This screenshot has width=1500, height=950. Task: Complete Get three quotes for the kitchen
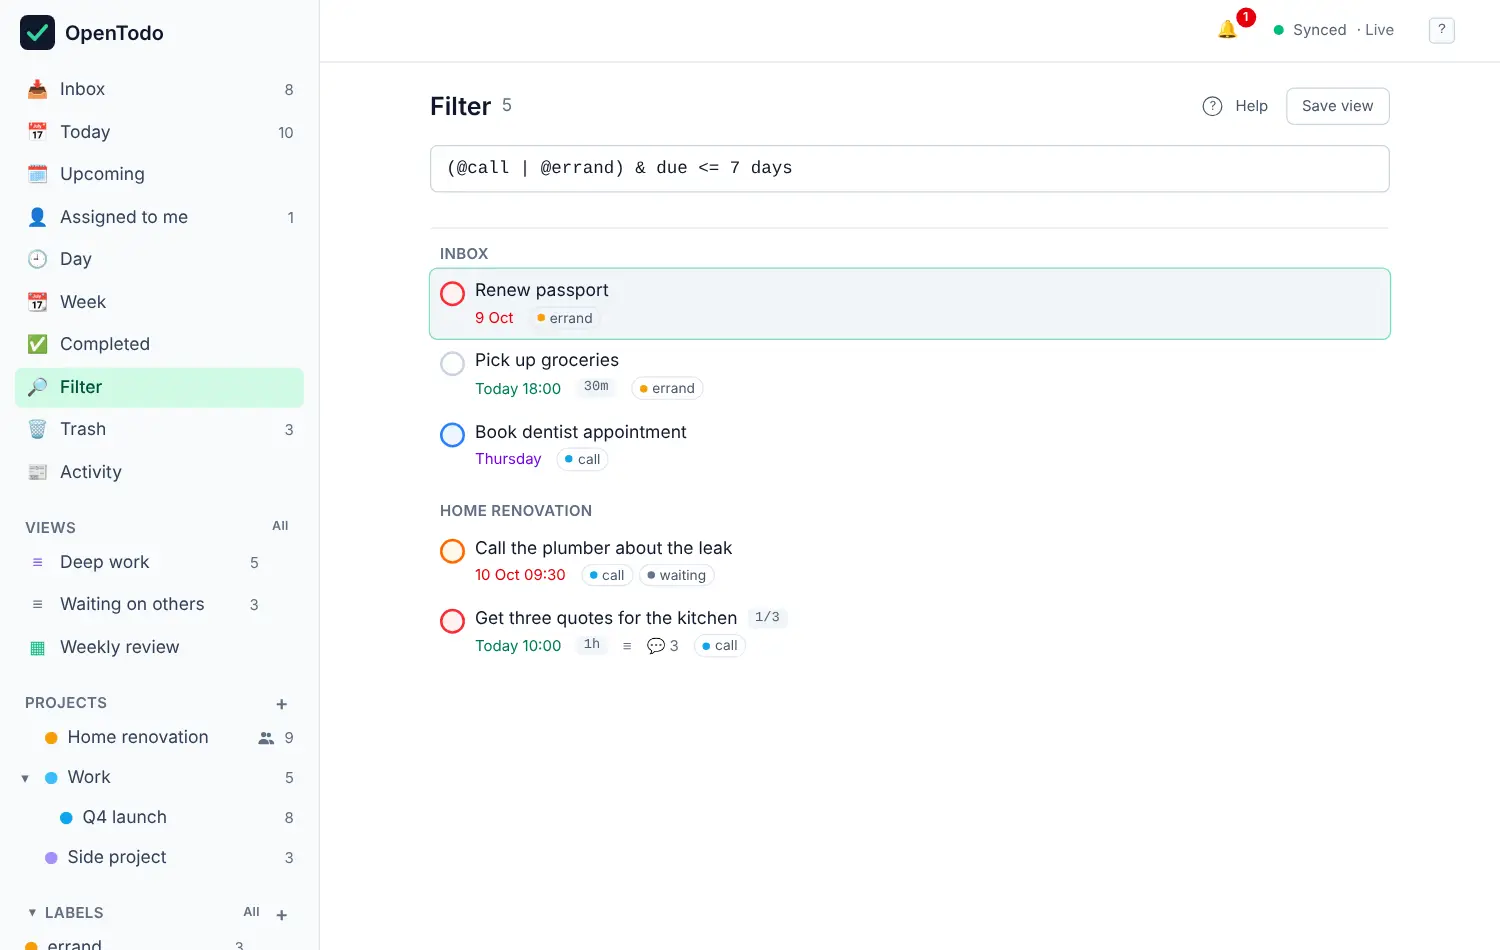point(452,621)
